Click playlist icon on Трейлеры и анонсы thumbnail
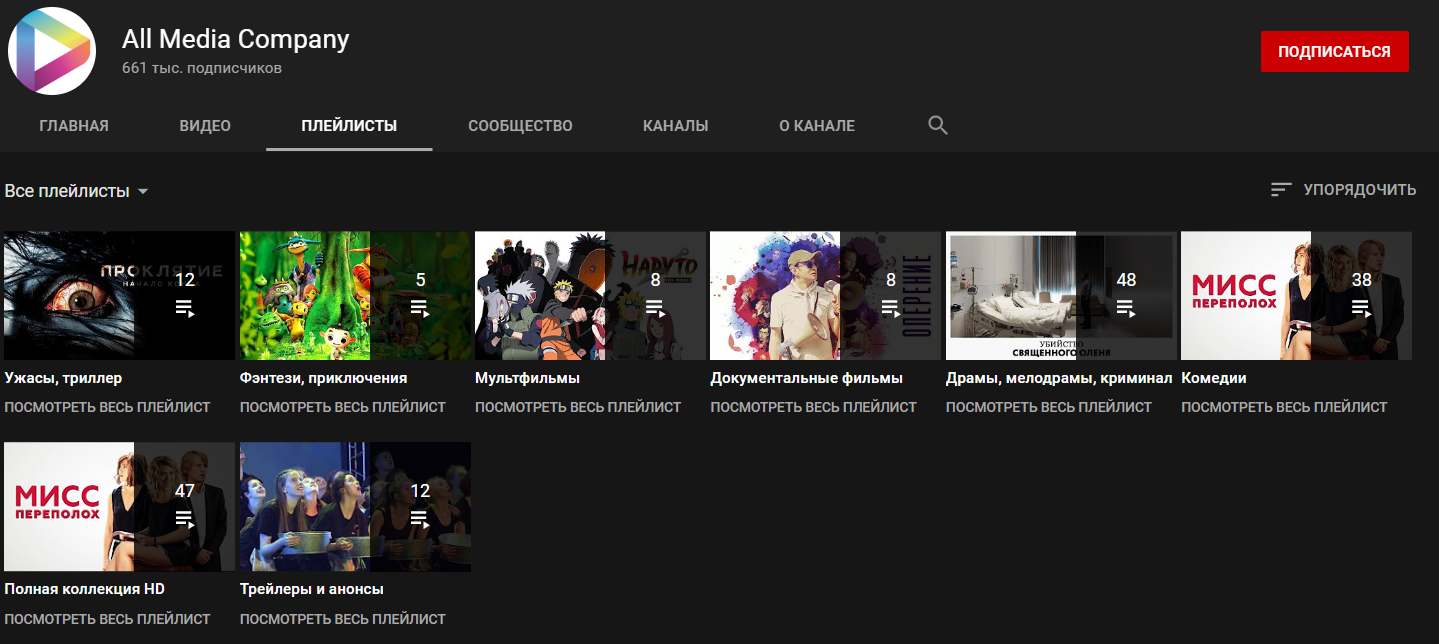The image size is (1439, 644). (x=420, y=519)
